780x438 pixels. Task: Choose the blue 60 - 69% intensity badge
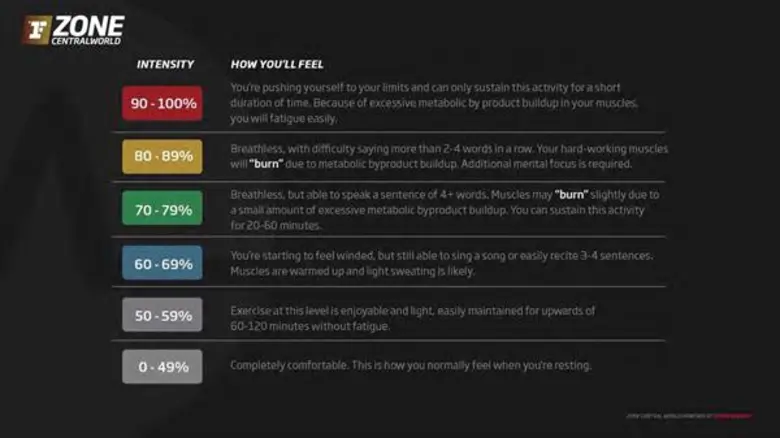tap(162, 263)
